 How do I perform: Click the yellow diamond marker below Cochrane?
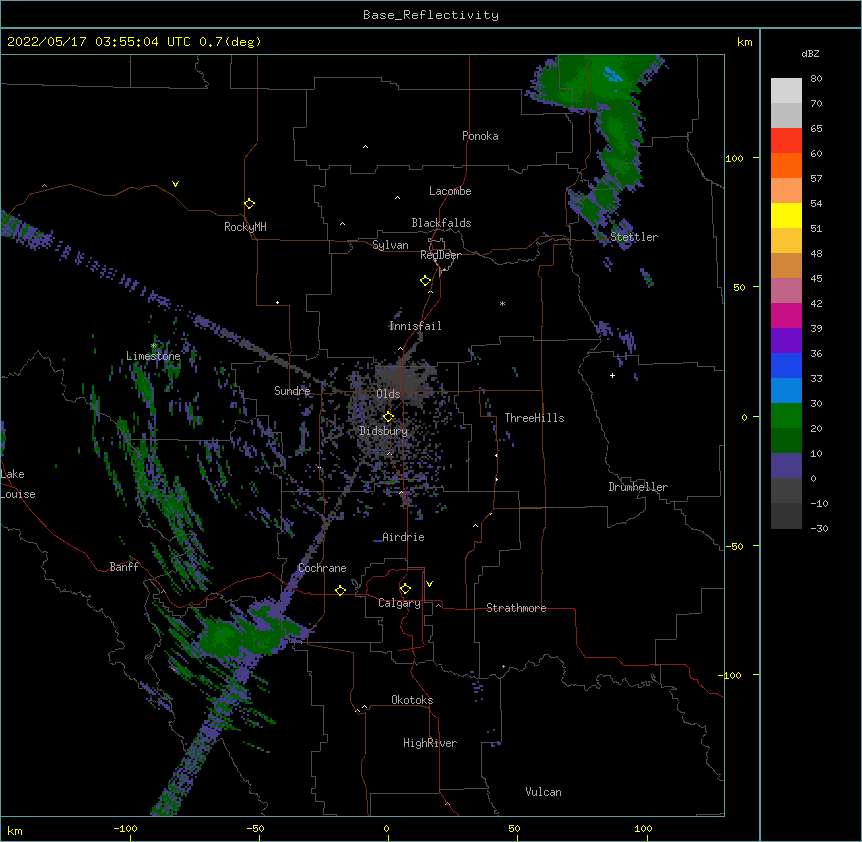[340, 590]
